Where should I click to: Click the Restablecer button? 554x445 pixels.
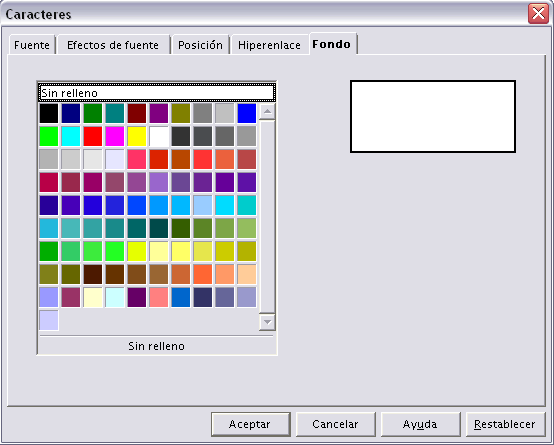(x=505, y=424)
